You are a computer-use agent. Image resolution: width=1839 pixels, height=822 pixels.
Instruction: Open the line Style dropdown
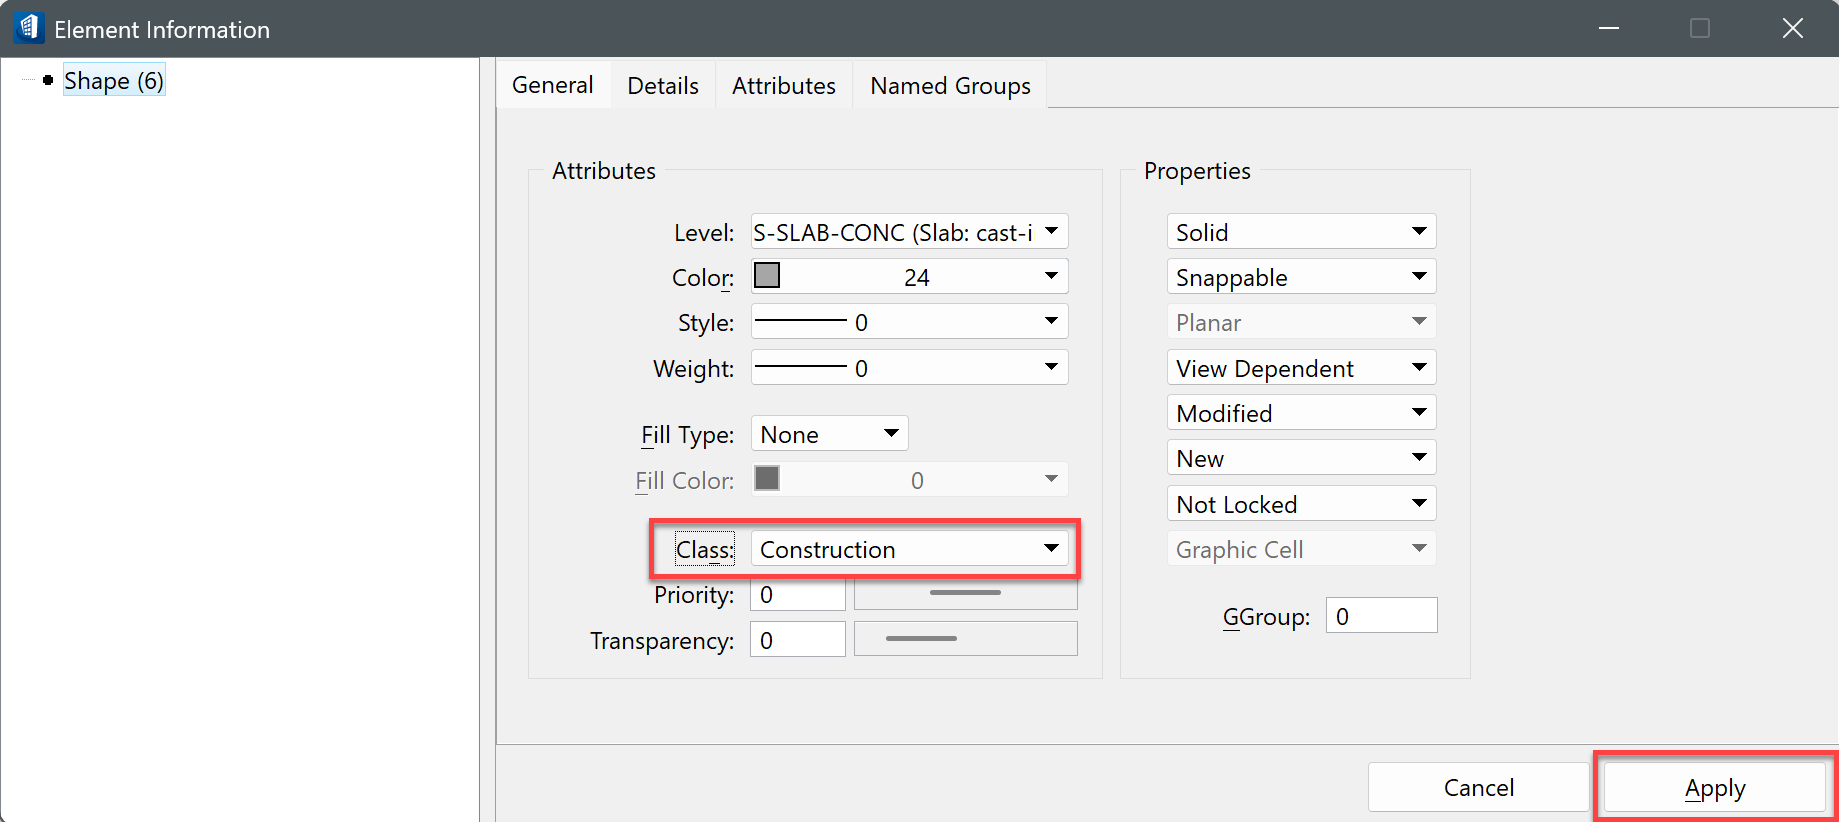point(1051,322)
